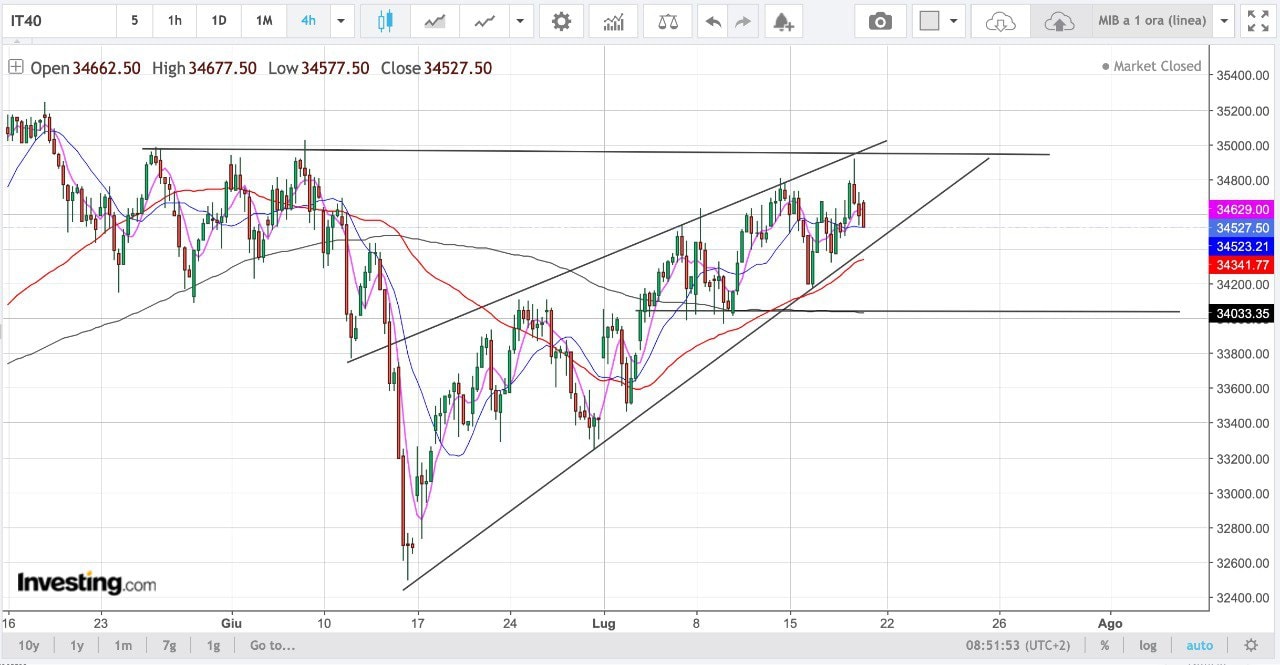Open the Go to... date dialog
This screenshot has width=1280, height=665.
tap(272, 645)
